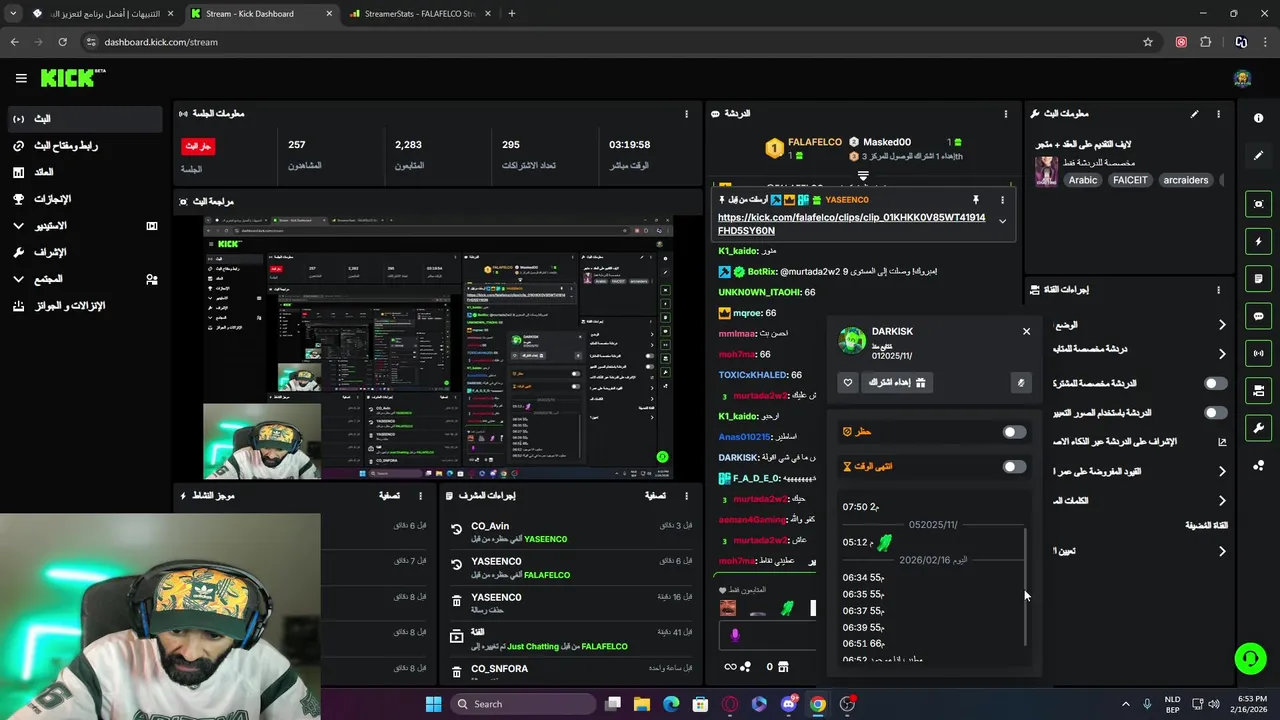The image size is (1280, 720).
Task: Click the moderator log document icon in the right toolbar
Action: pos(1258,279)
